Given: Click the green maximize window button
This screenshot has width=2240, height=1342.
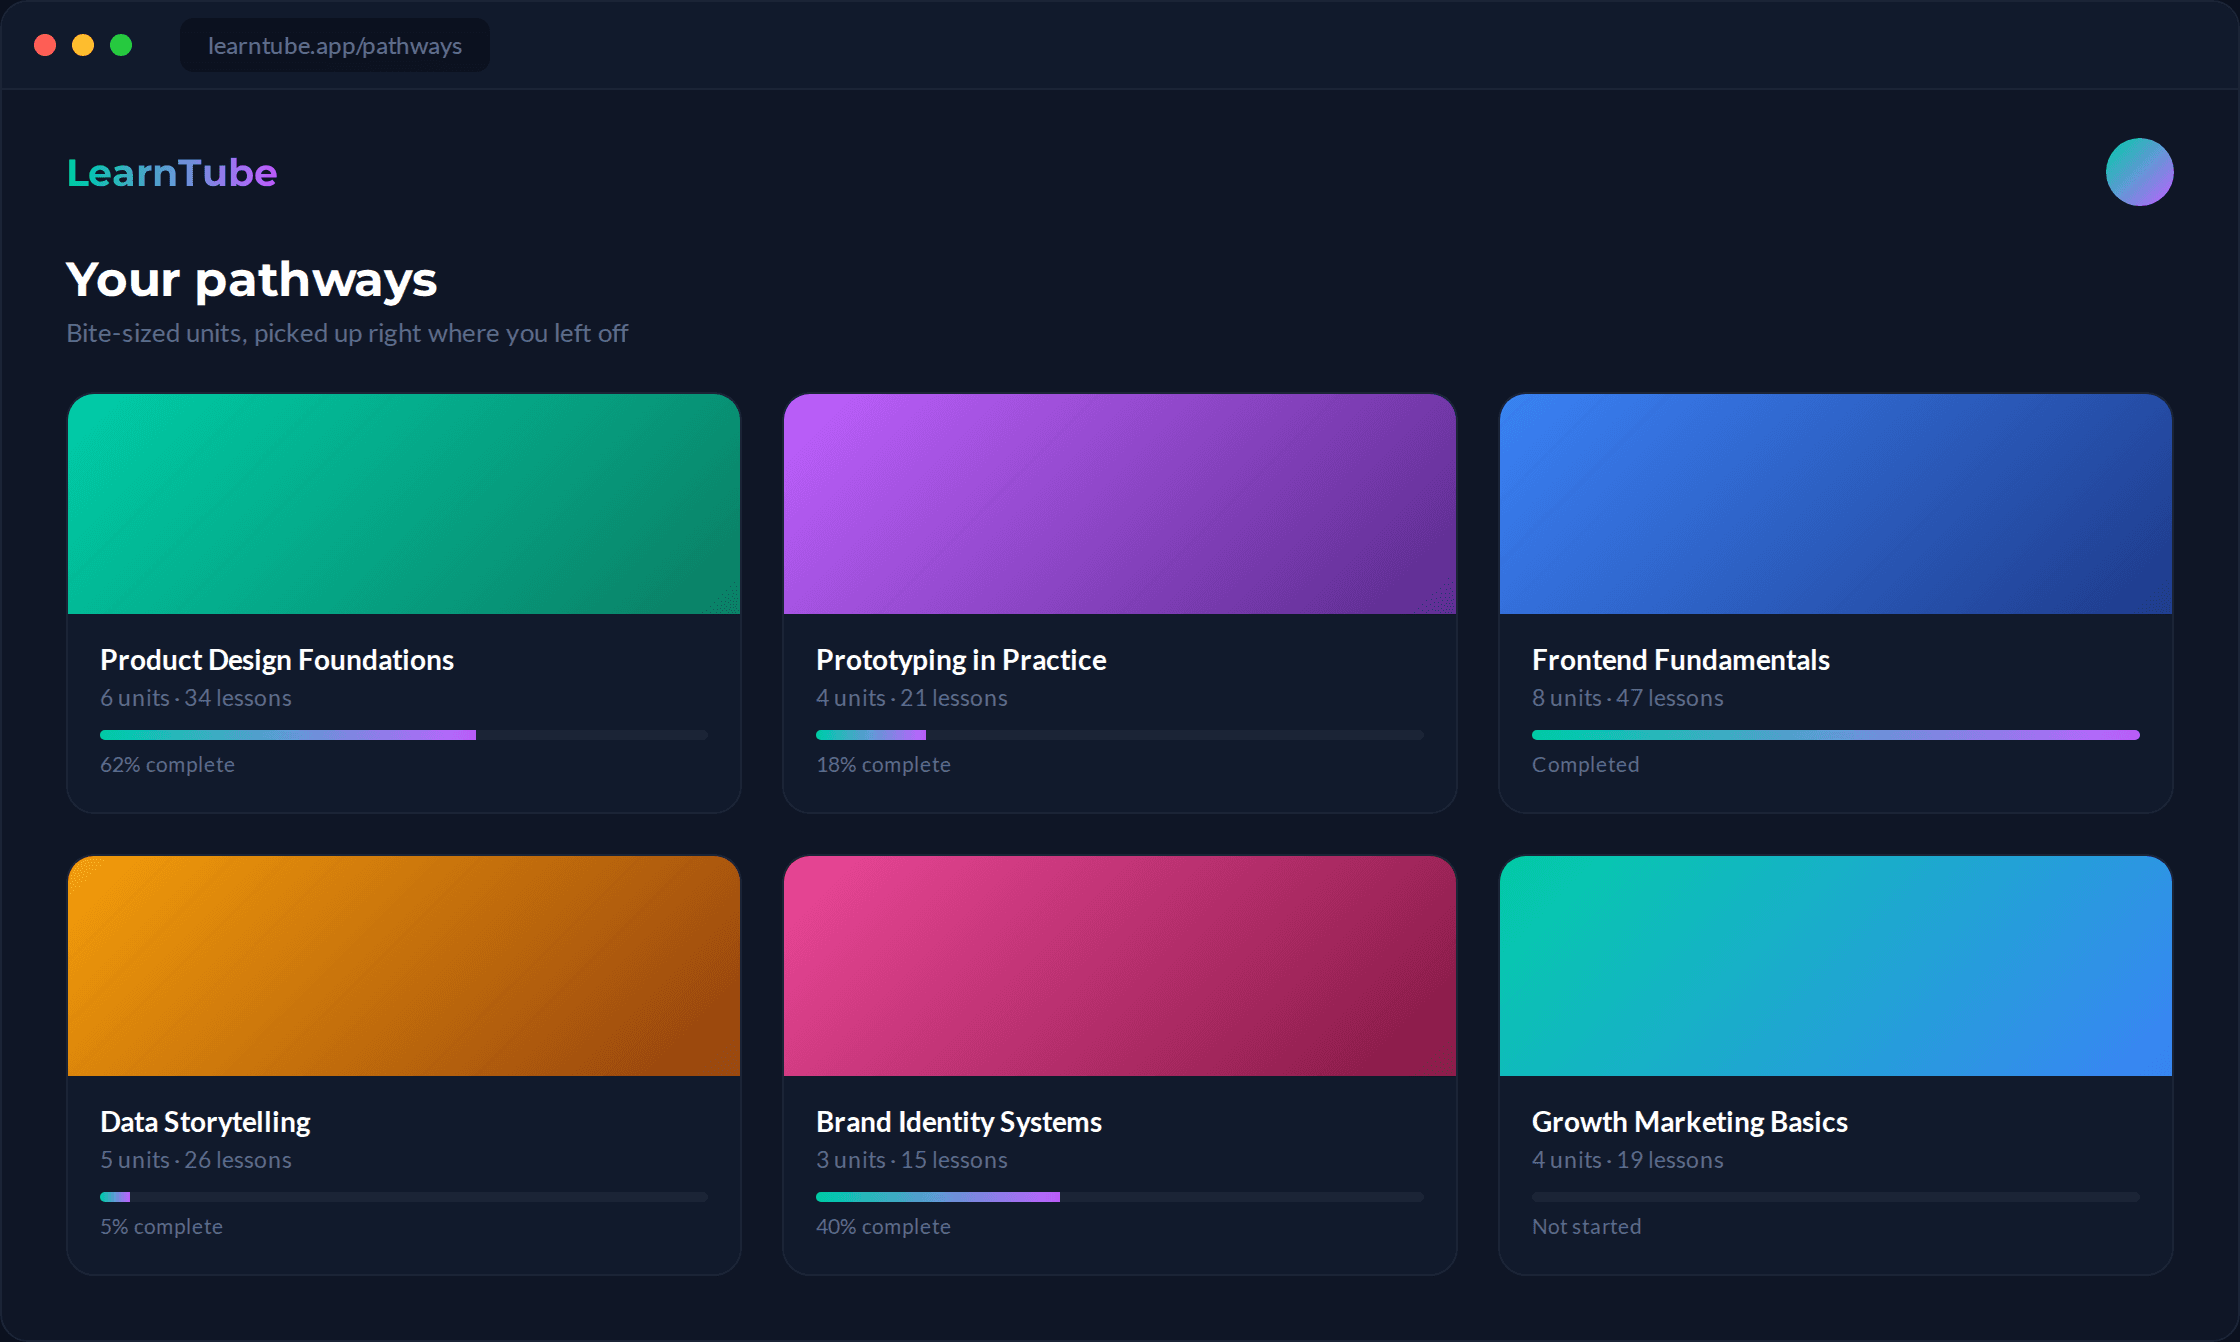Looking at the screenshot, I should (121, 45).
